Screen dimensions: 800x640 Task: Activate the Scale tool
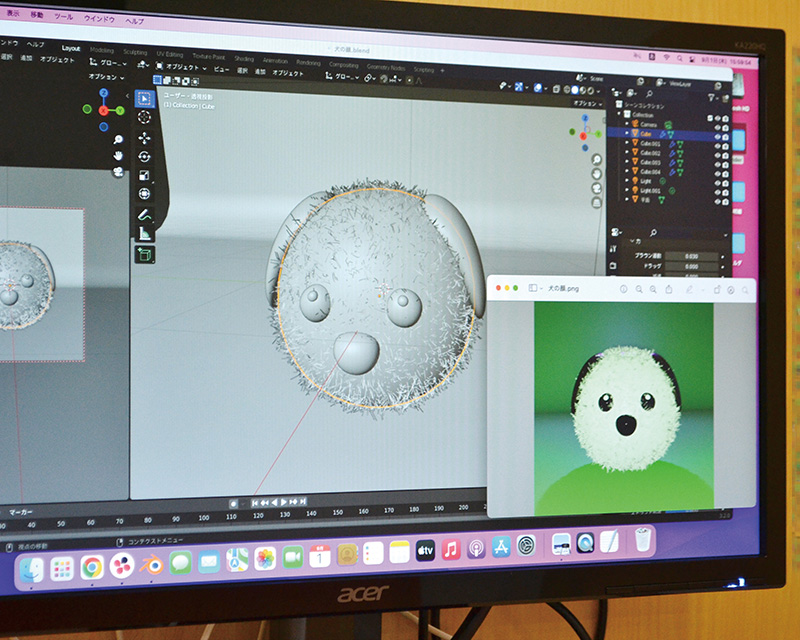pyautogui.click(x=144, y=175)
